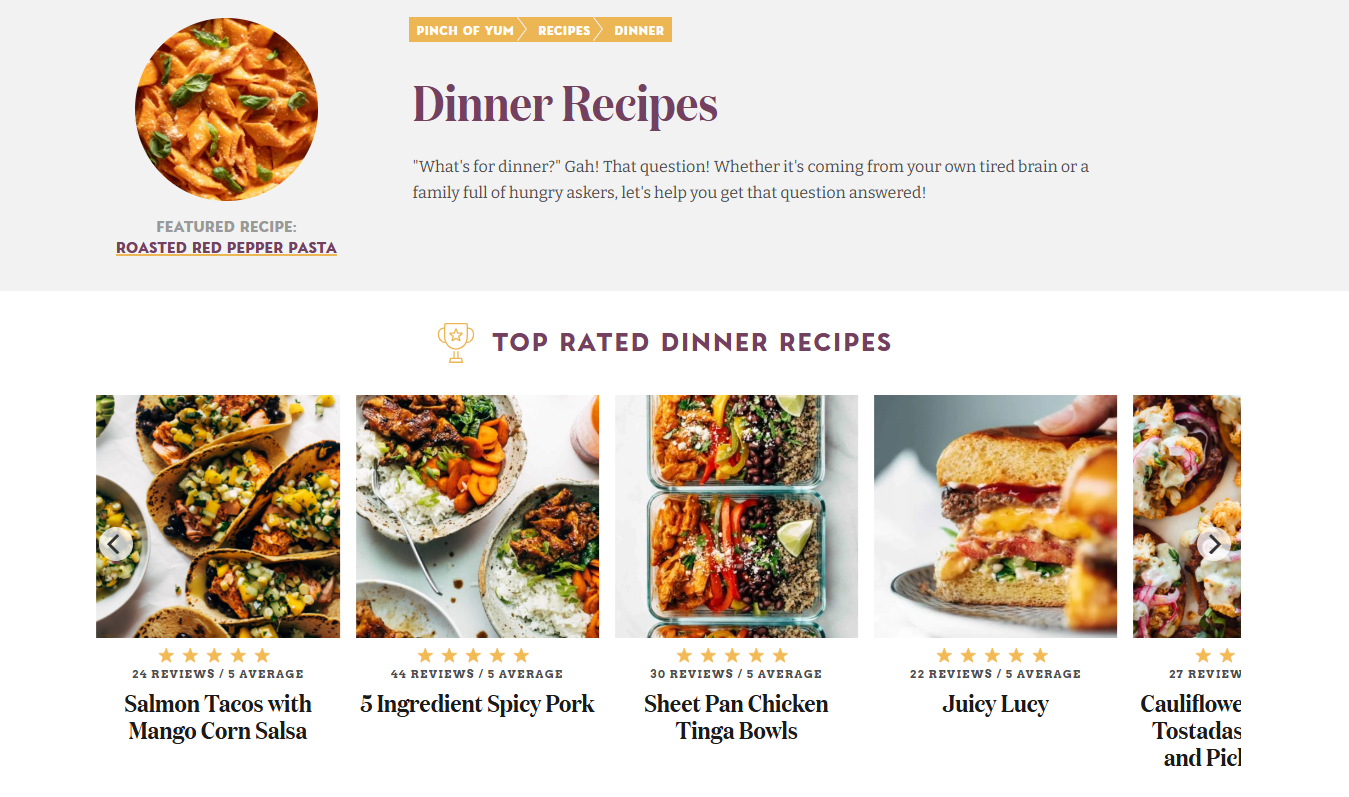Open the Roasted Red Pepper Pasta link

pyautogui.click(x=226, y=248)
